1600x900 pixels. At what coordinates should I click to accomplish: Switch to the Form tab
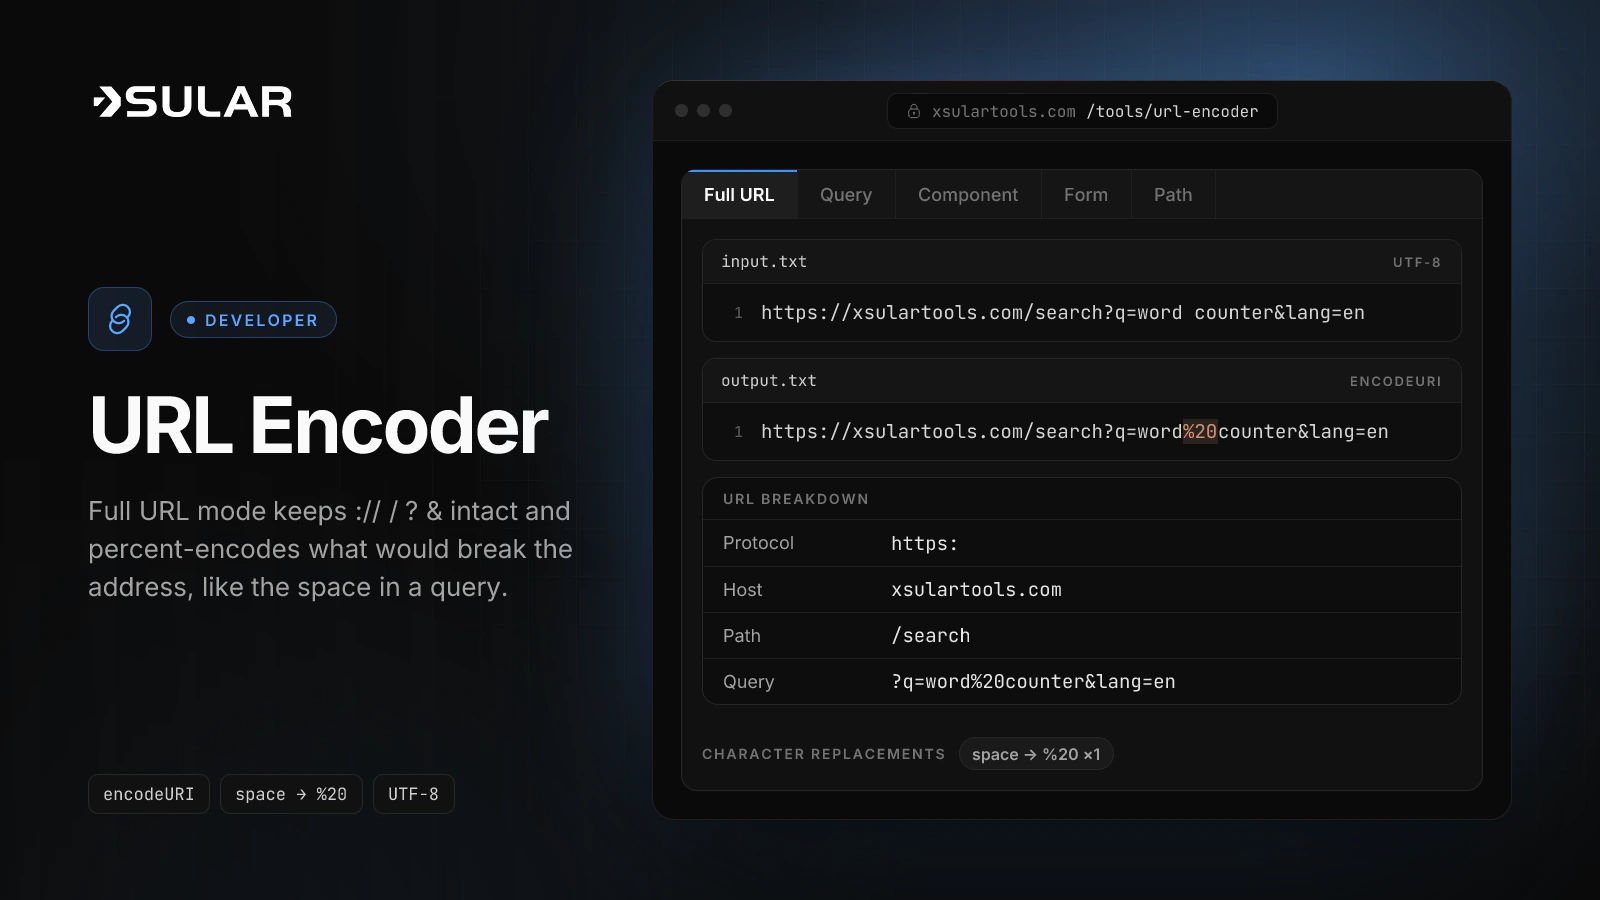point(1086,195)
